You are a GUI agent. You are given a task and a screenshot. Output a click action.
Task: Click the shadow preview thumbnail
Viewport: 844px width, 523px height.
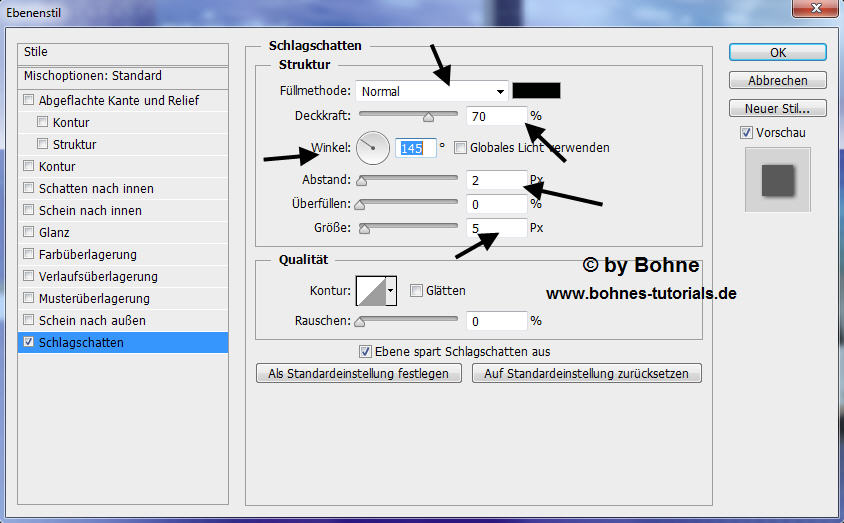[777, 180]
